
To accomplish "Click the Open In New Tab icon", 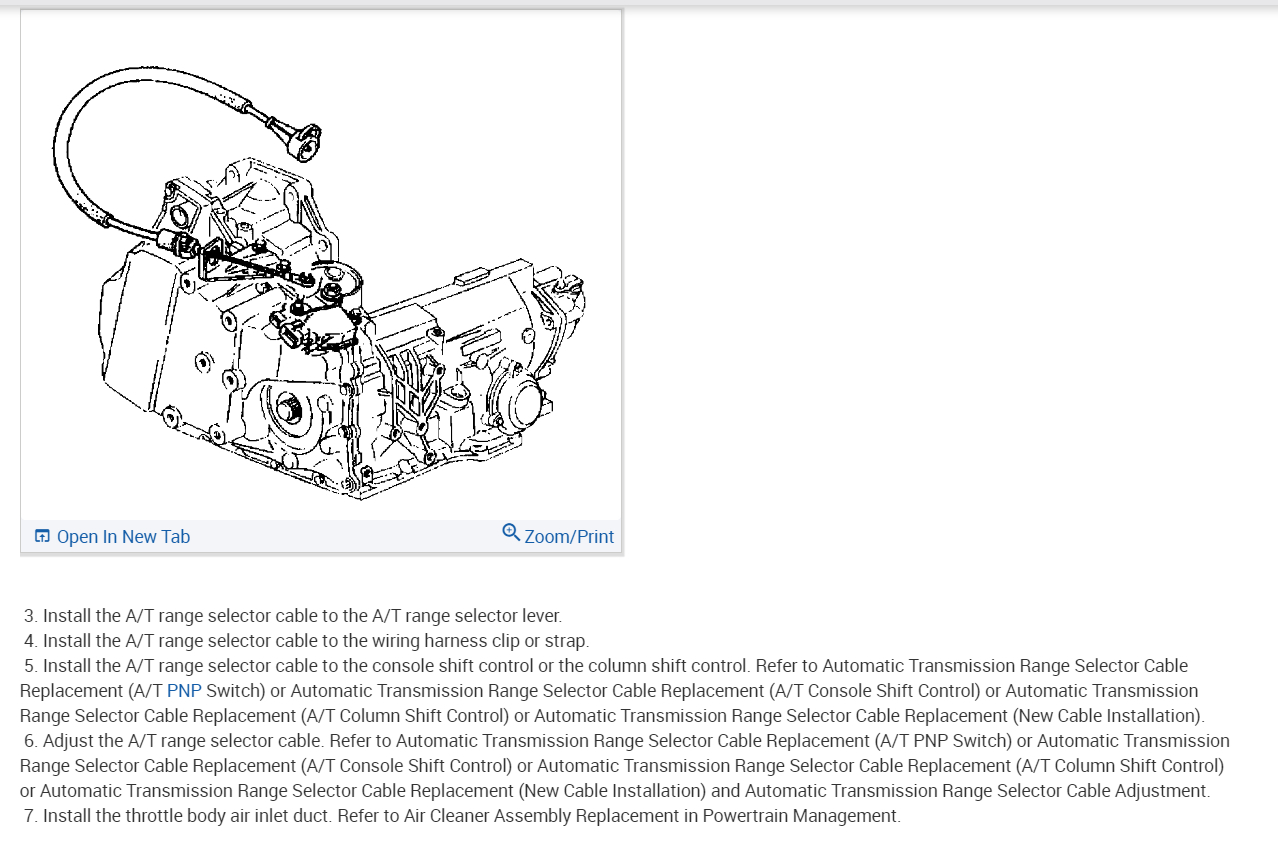I will tap(42, 537).
